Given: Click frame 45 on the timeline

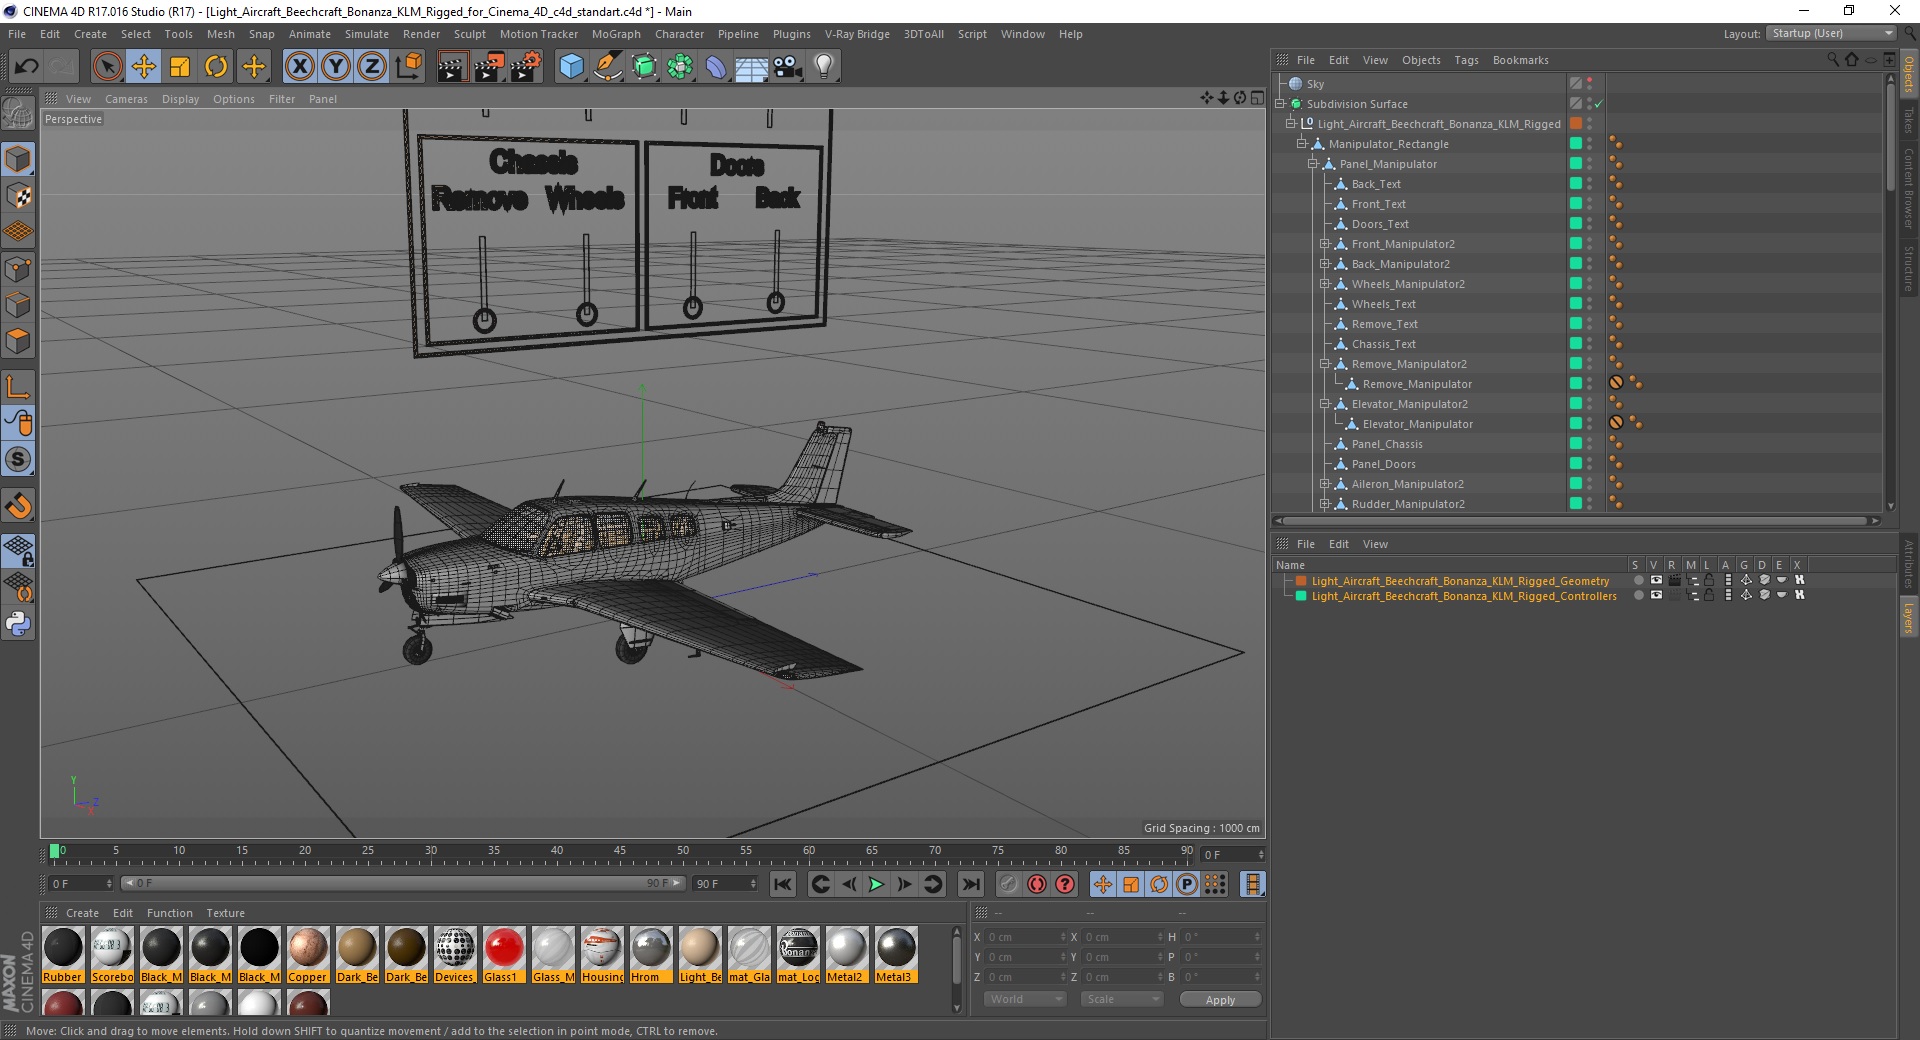Looking at the screenshot, I should pyautogui.click(x=620, y=853).
